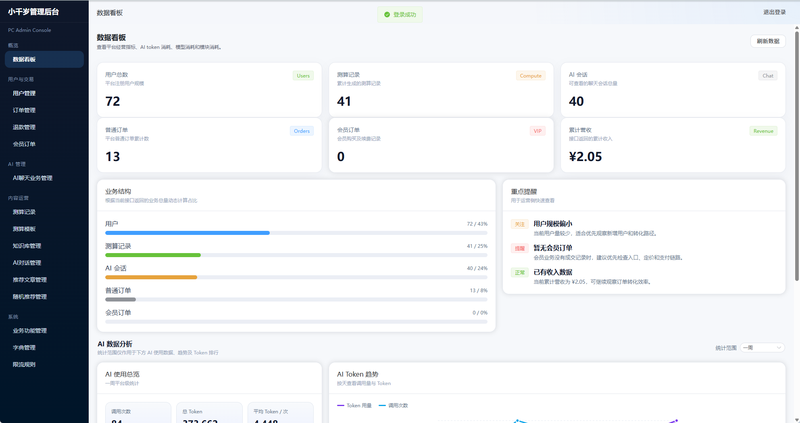This screenshot has width=800, height=423.
Task: Click the VIP tag on the 会员订单 card
Action: (537, 131)
